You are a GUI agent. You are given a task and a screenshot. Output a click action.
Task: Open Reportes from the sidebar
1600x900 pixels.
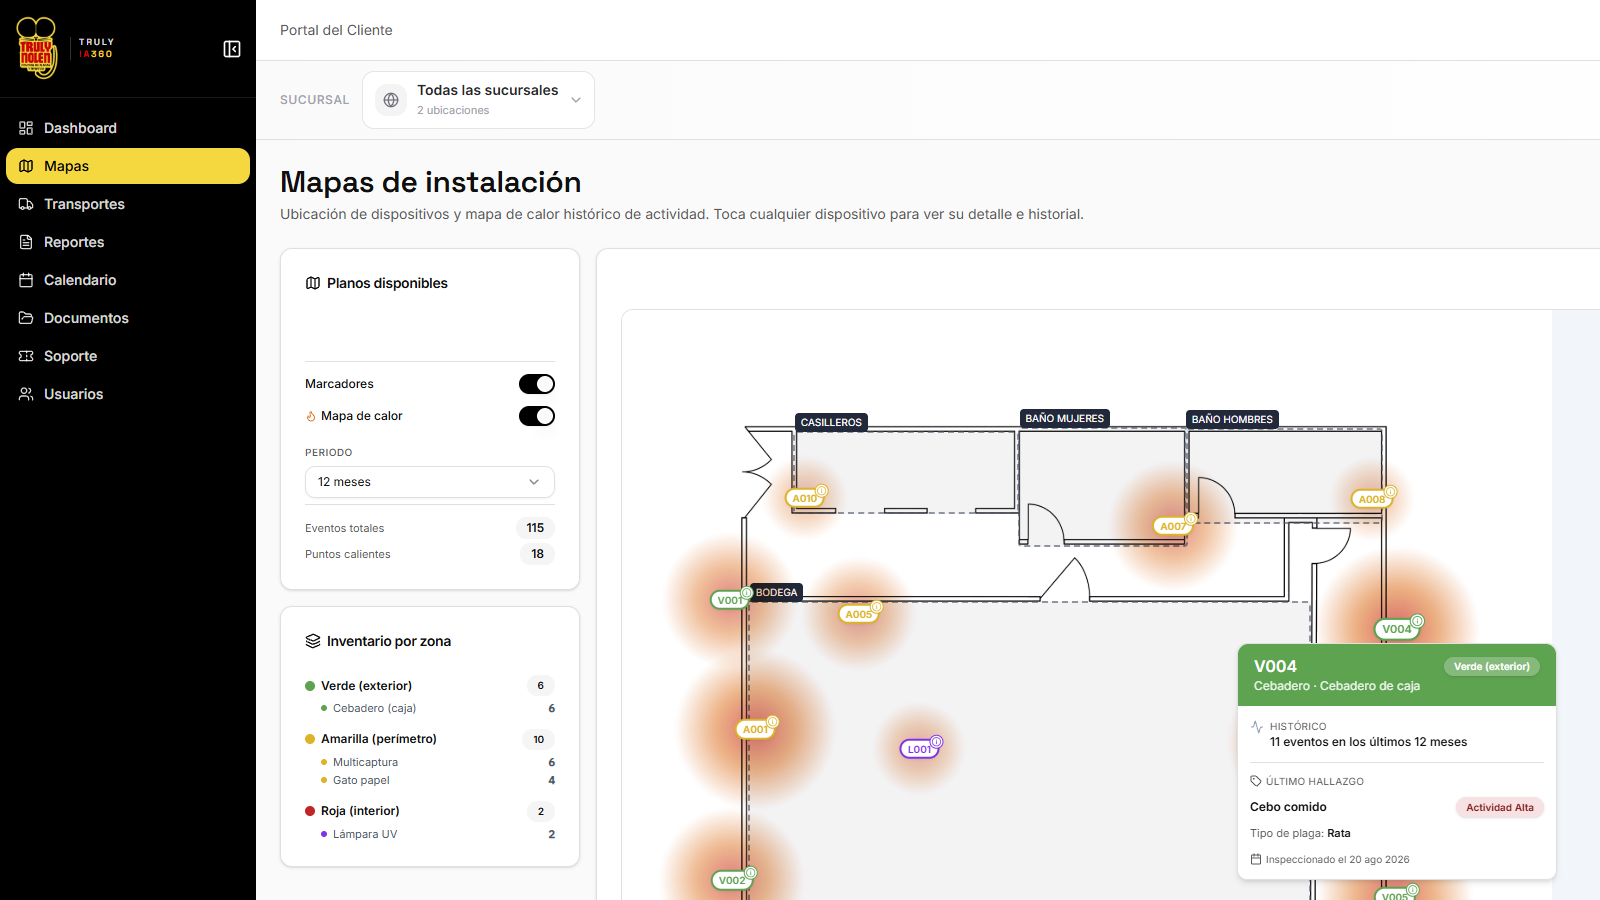pos(128,242)
